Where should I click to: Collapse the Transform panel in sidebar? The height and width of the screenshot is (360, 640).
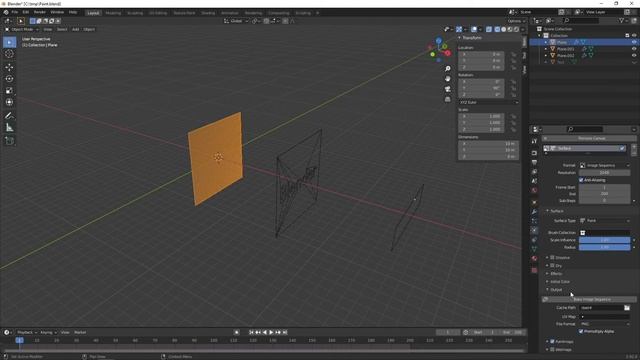(x=472, y=38)
